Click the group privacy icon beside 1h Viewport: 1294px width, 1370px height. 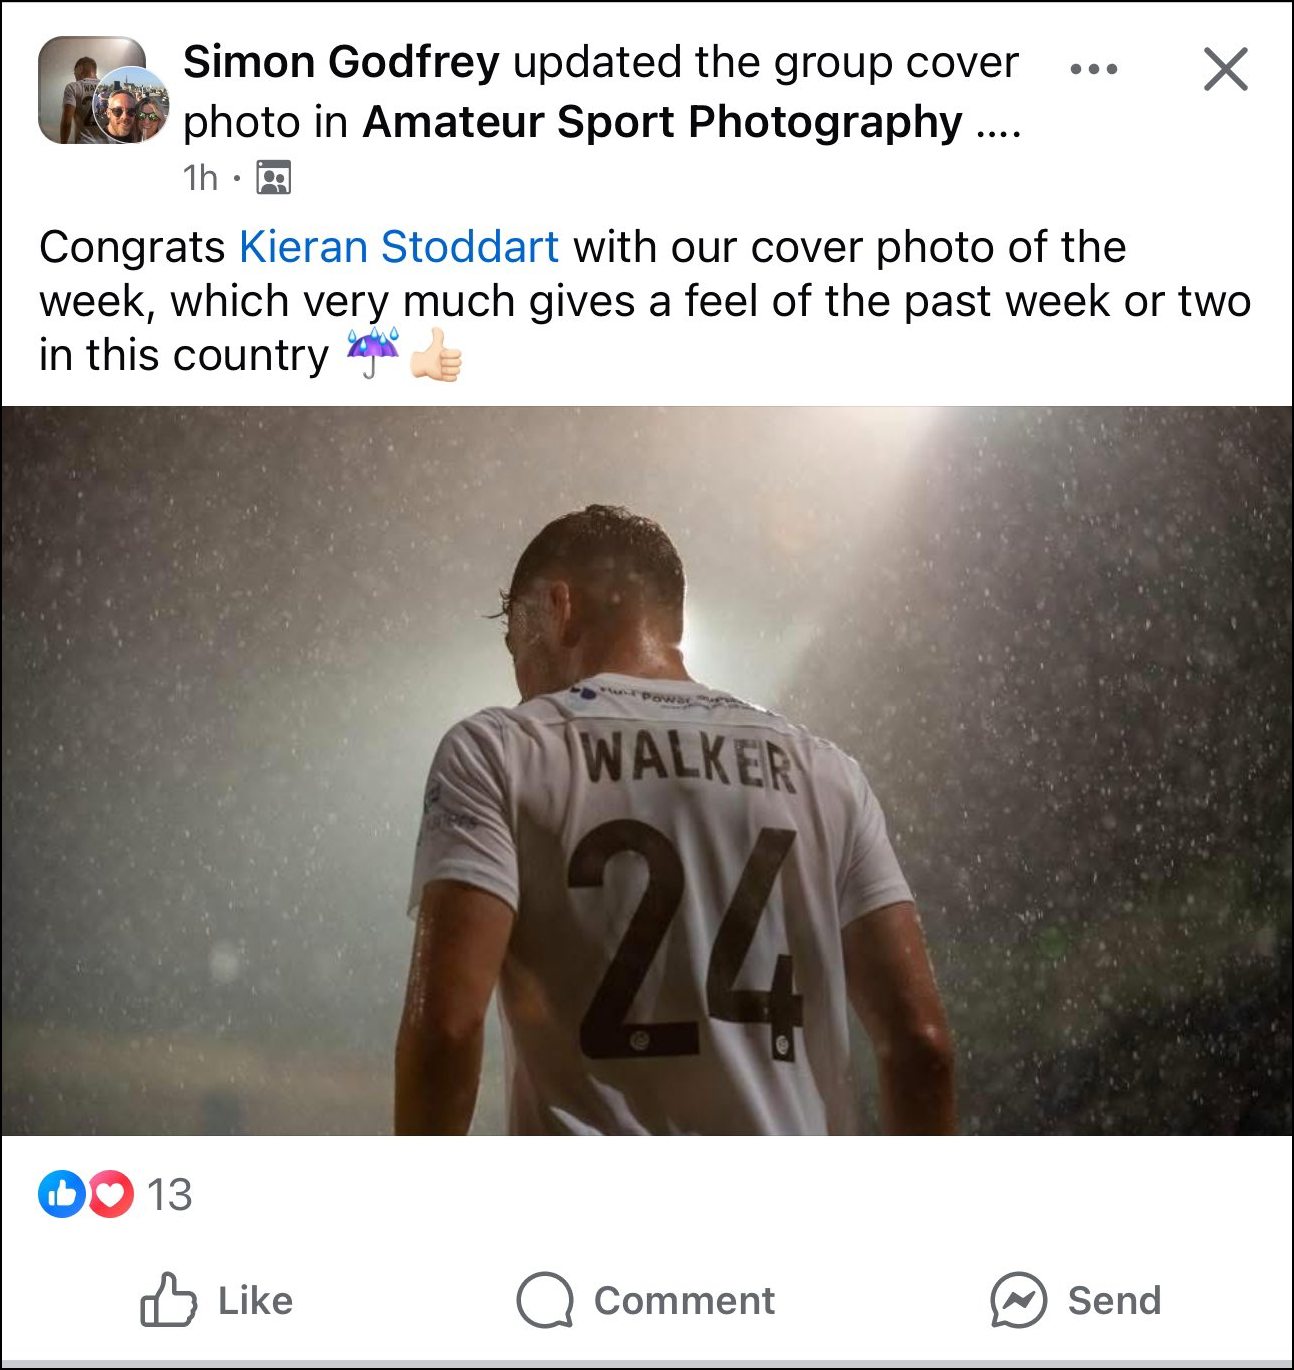[x=273, y=178]
